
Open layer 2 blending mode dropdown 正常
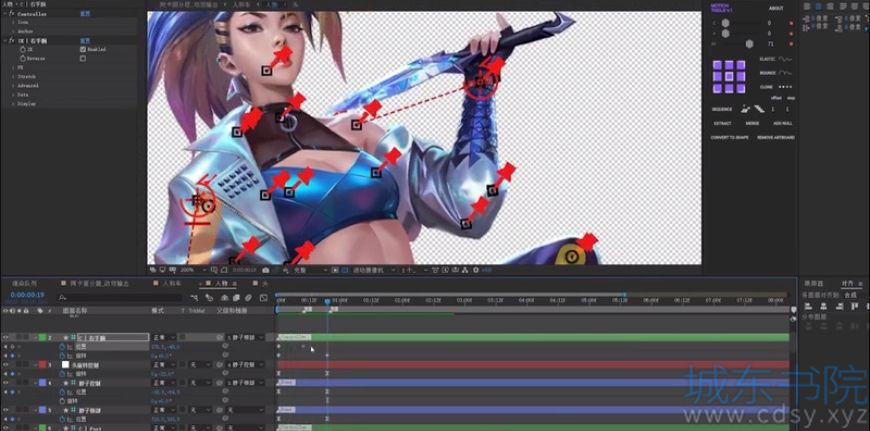click(x=164, y=337)
